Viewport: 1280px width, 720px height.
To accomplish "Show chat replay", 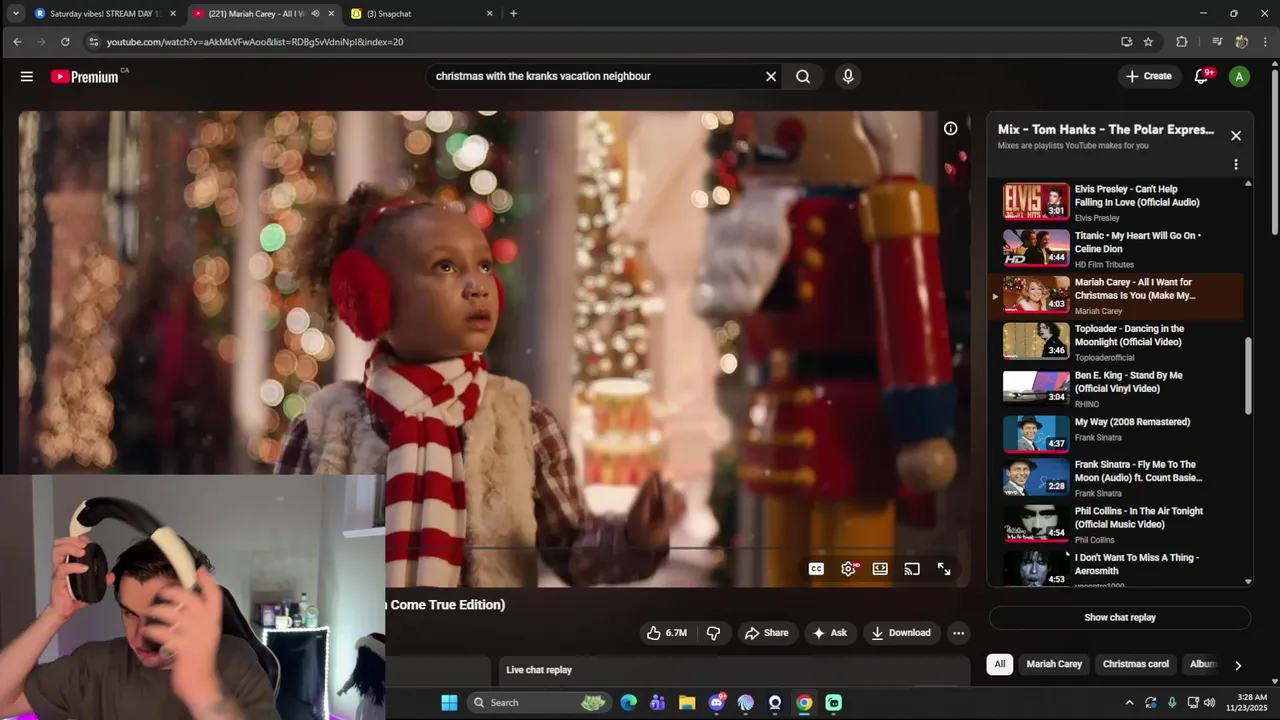I will [1120, 617].
